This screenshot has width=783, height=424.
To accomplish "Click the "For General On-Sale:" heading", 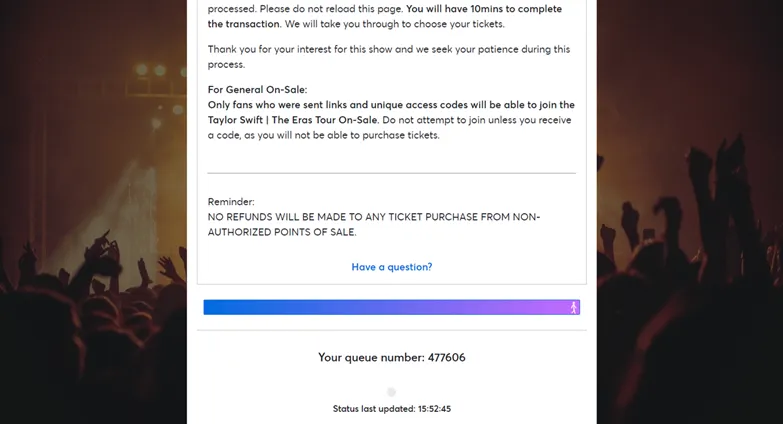I will tap(257, 90).
